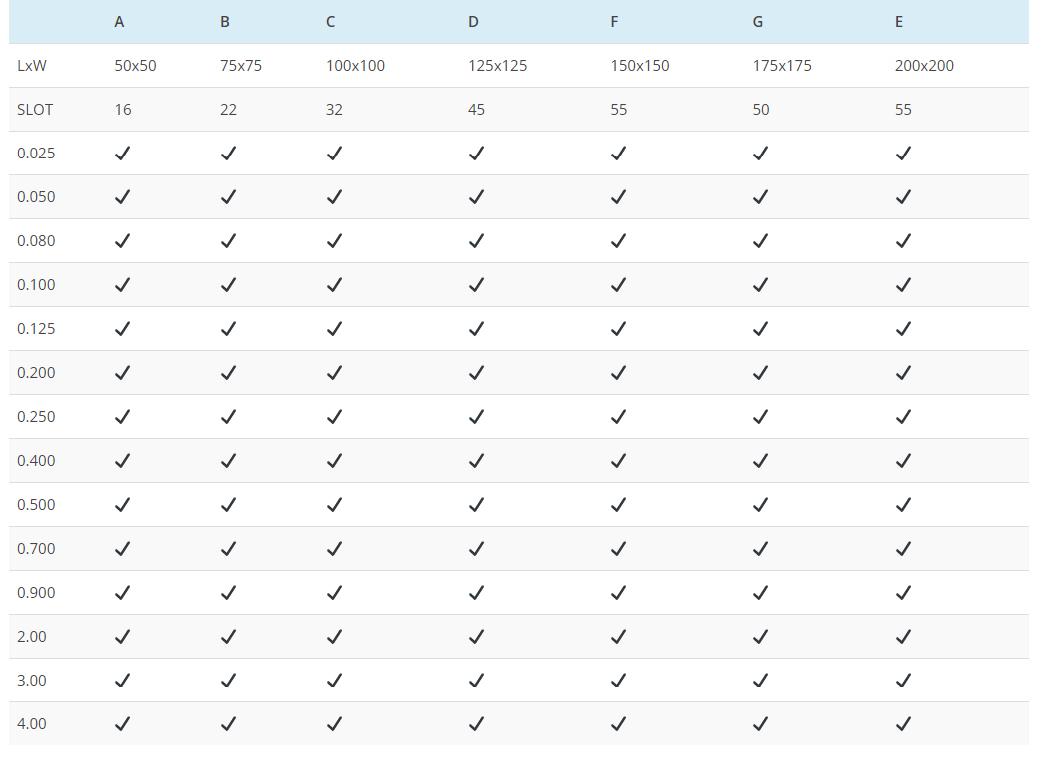Click the checkmark for 4.00 in column E

(903, 724)
